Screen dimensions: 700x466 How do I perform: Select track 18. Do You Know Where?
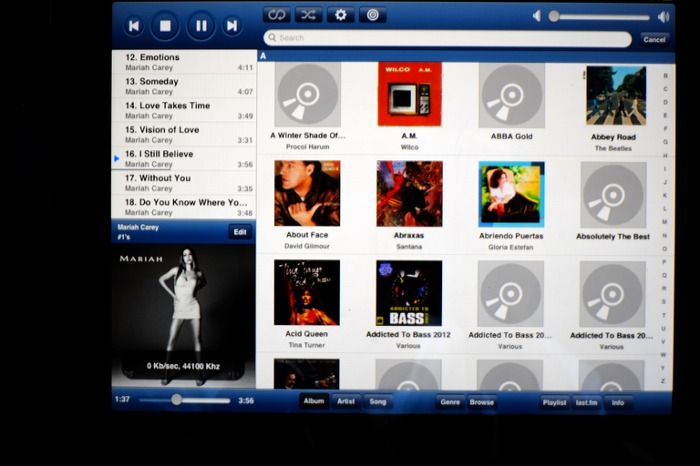tap(184, 207)
